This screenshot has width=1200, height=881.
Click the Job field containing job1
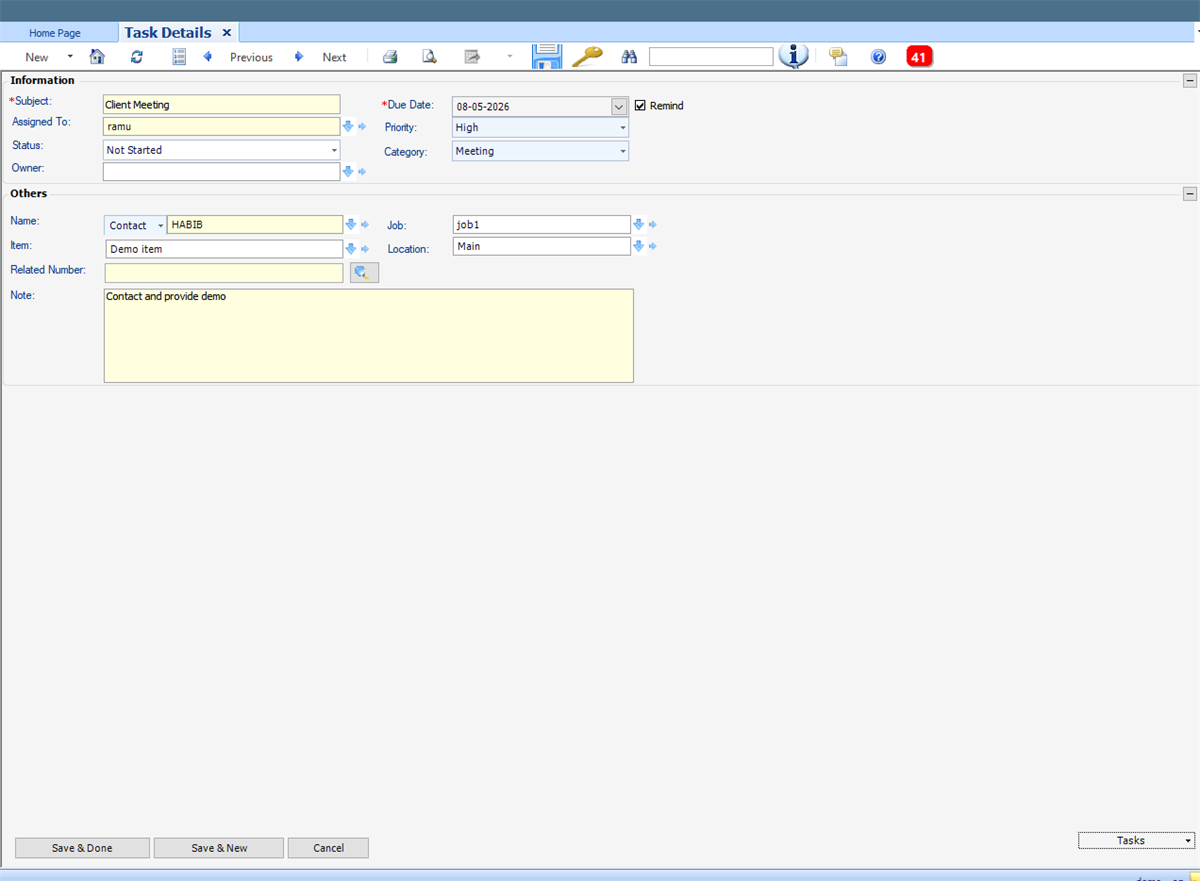pos(542,225)
